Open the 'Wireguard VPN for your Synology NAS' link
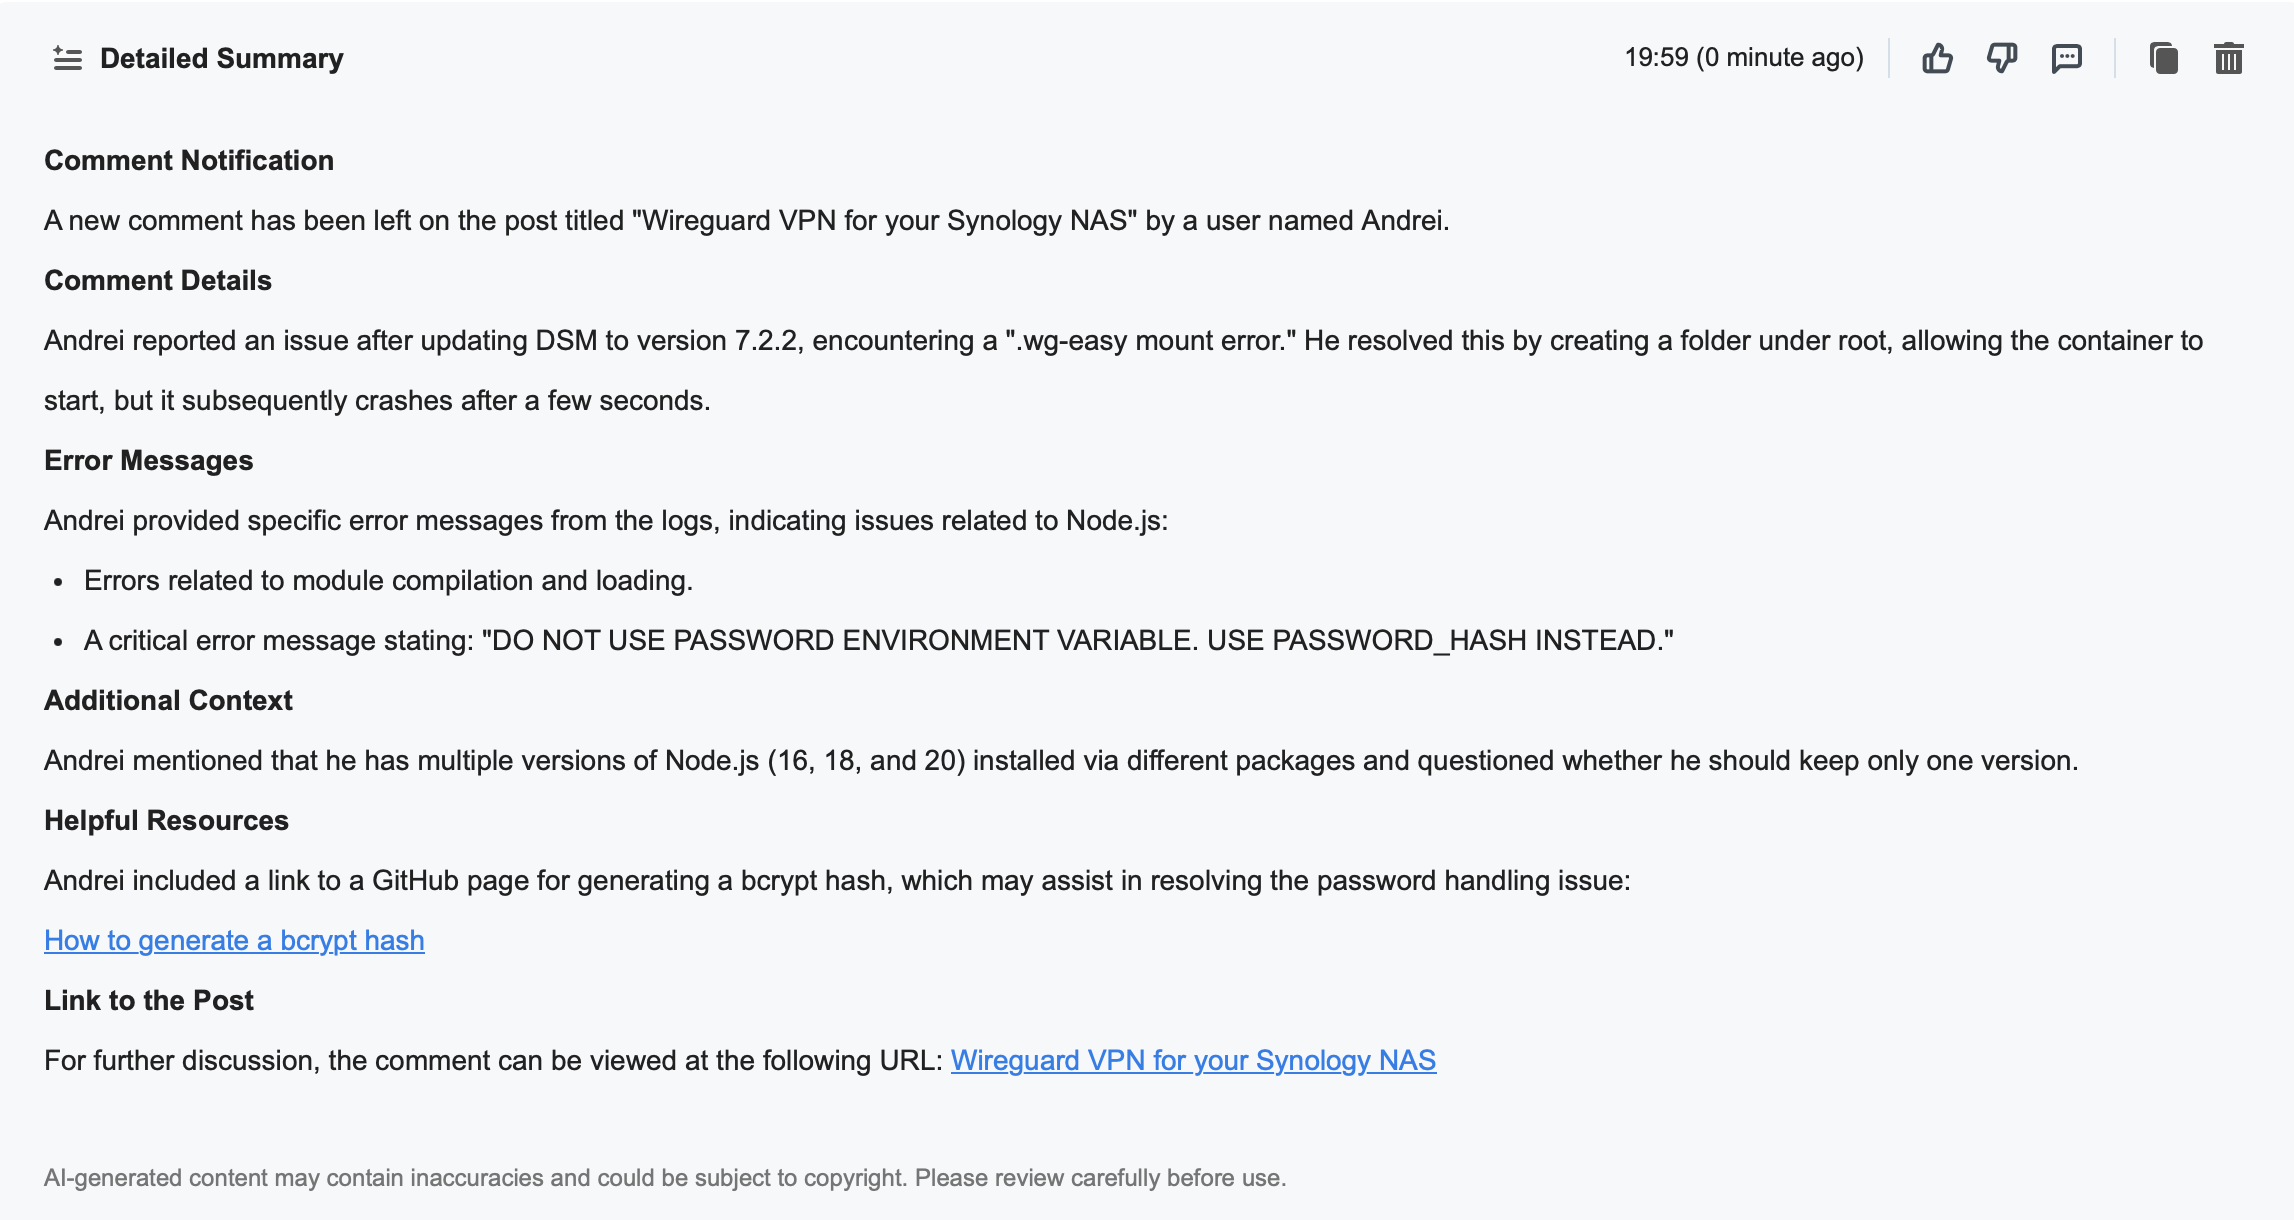 pyautogui.click(x=1193, y=1060)
